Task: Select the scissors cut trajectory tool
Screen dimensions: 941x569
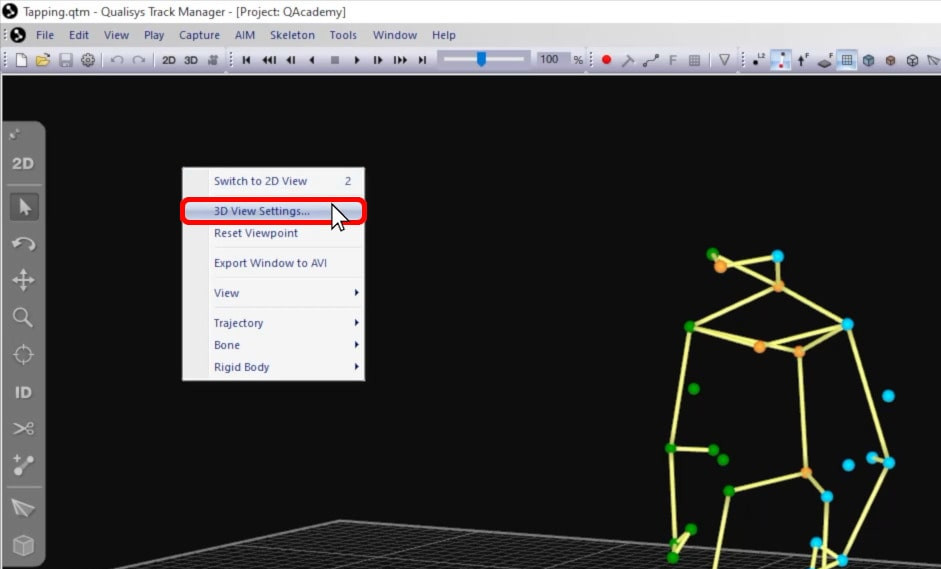Action: point(23,429)
